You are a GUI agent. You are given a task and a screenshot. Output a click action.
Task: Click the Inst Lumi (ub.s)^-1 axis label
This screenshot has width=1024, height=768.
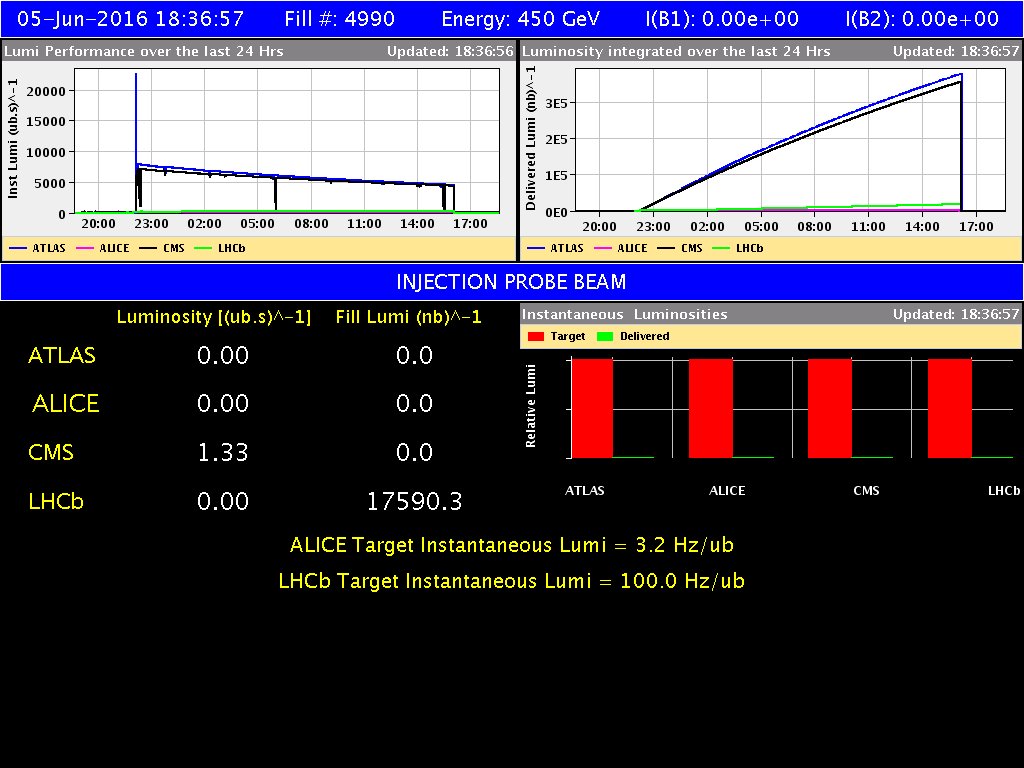[12, 138]
